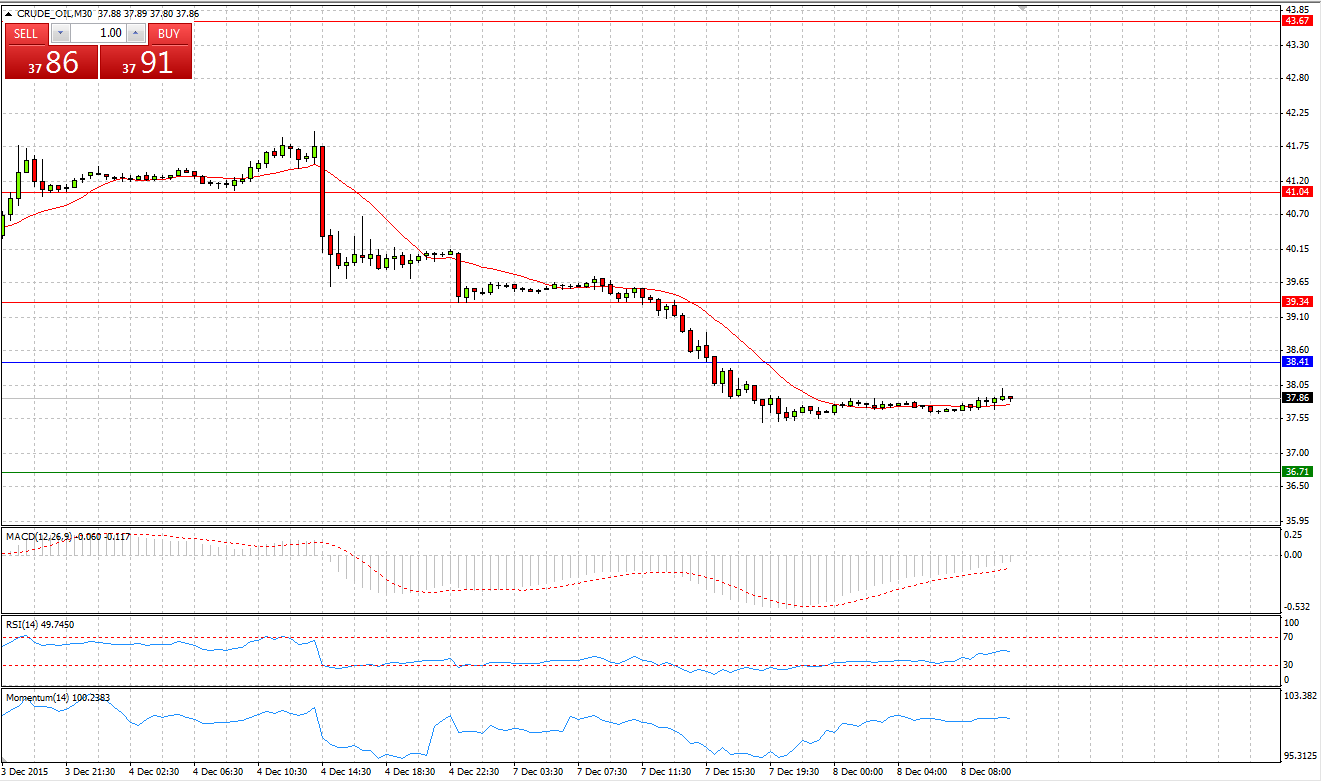Select the grey chart shift triangle marker
The height and width of the screenshot is (782, 1321).
[x=1022, y=8]
